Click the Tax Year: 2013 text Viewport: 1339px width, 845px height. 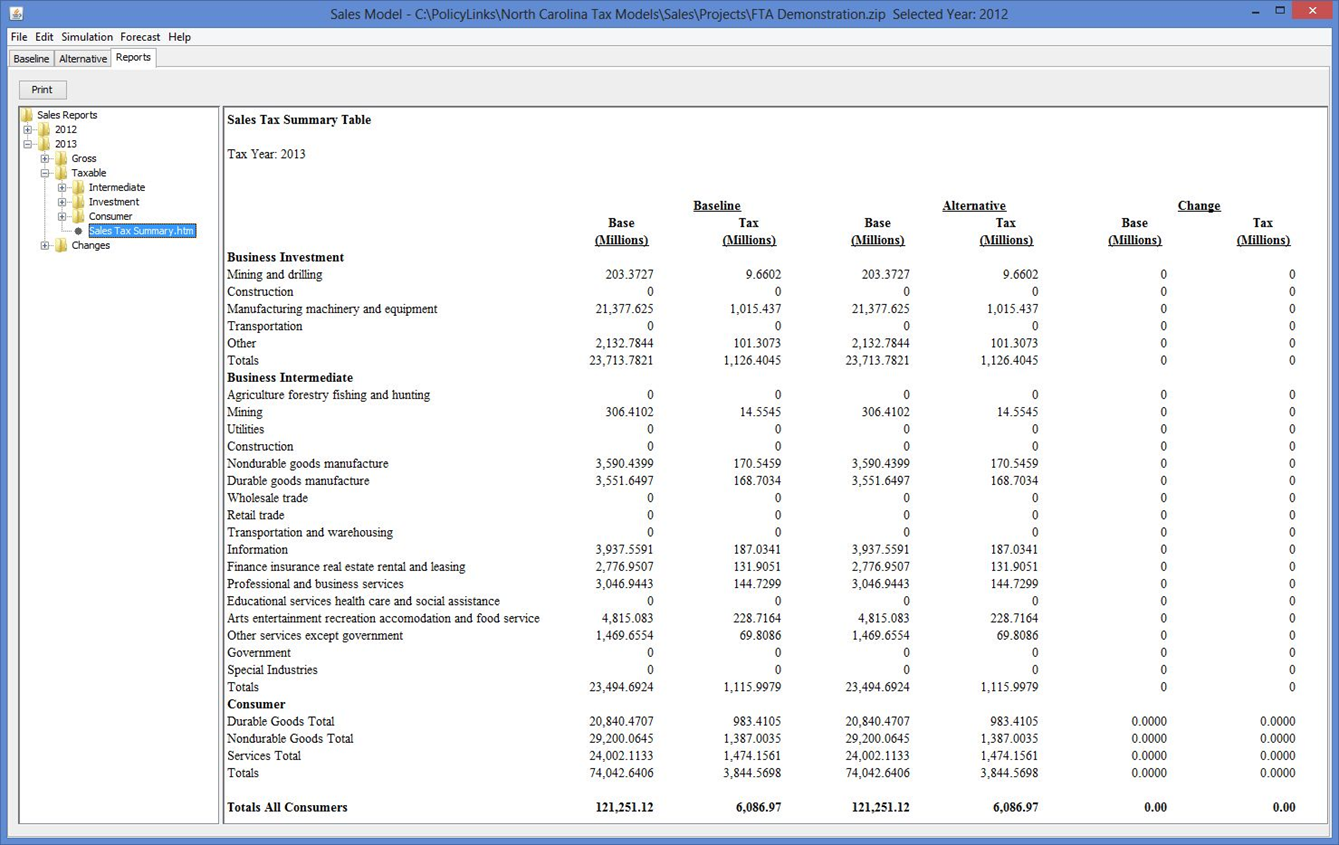tap(266, 154)
